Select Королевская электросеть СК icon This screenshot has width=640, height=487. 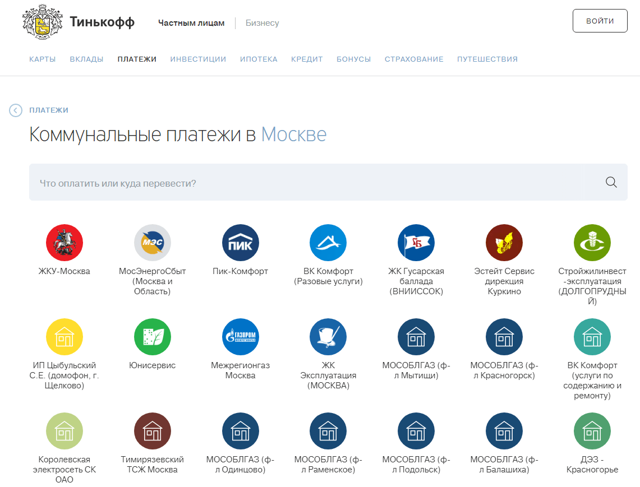pos(64,431)
